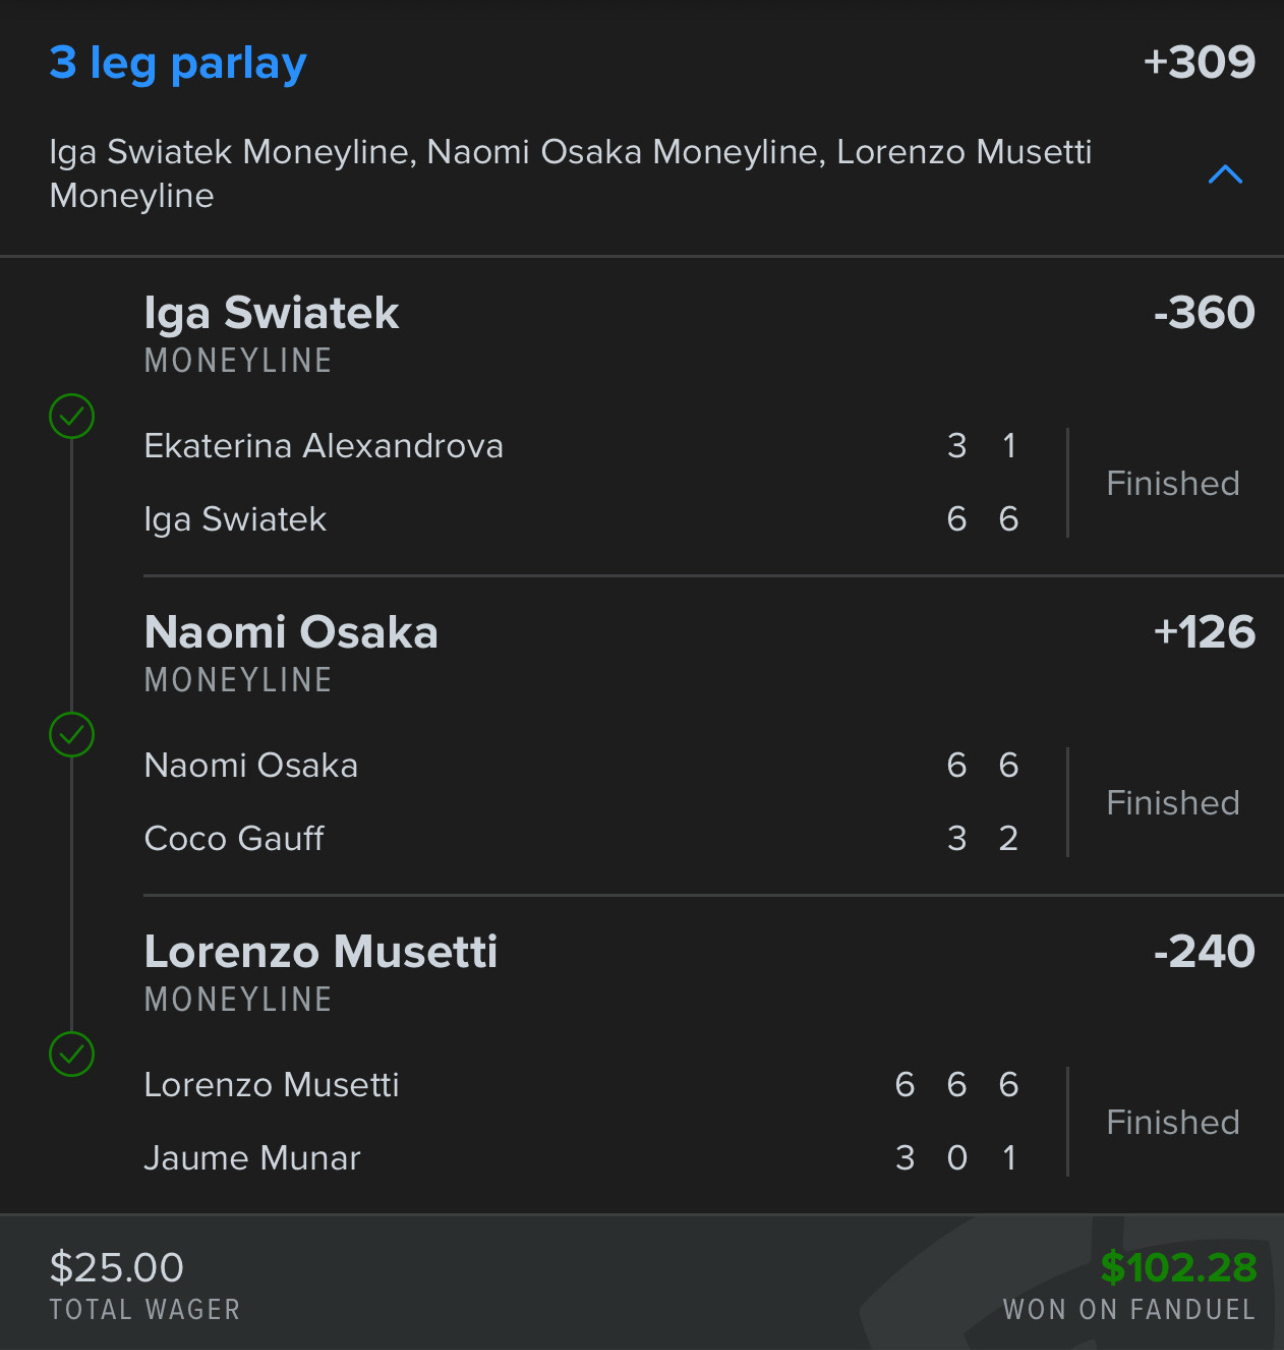The image size is (1284, 1350).
Task: Click Jaume Munar's name in the scoreboard
Action: 252,1158
